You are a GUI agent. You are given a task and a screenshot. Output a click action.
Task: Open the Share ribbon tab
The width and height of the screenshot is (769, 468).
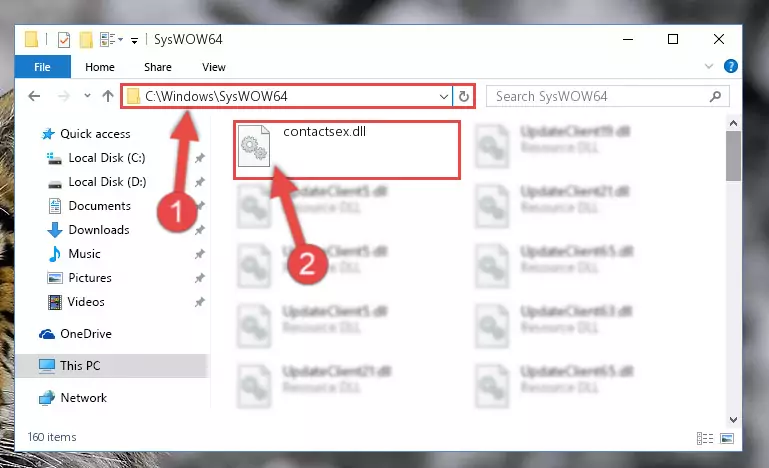(x=157, y=67)
